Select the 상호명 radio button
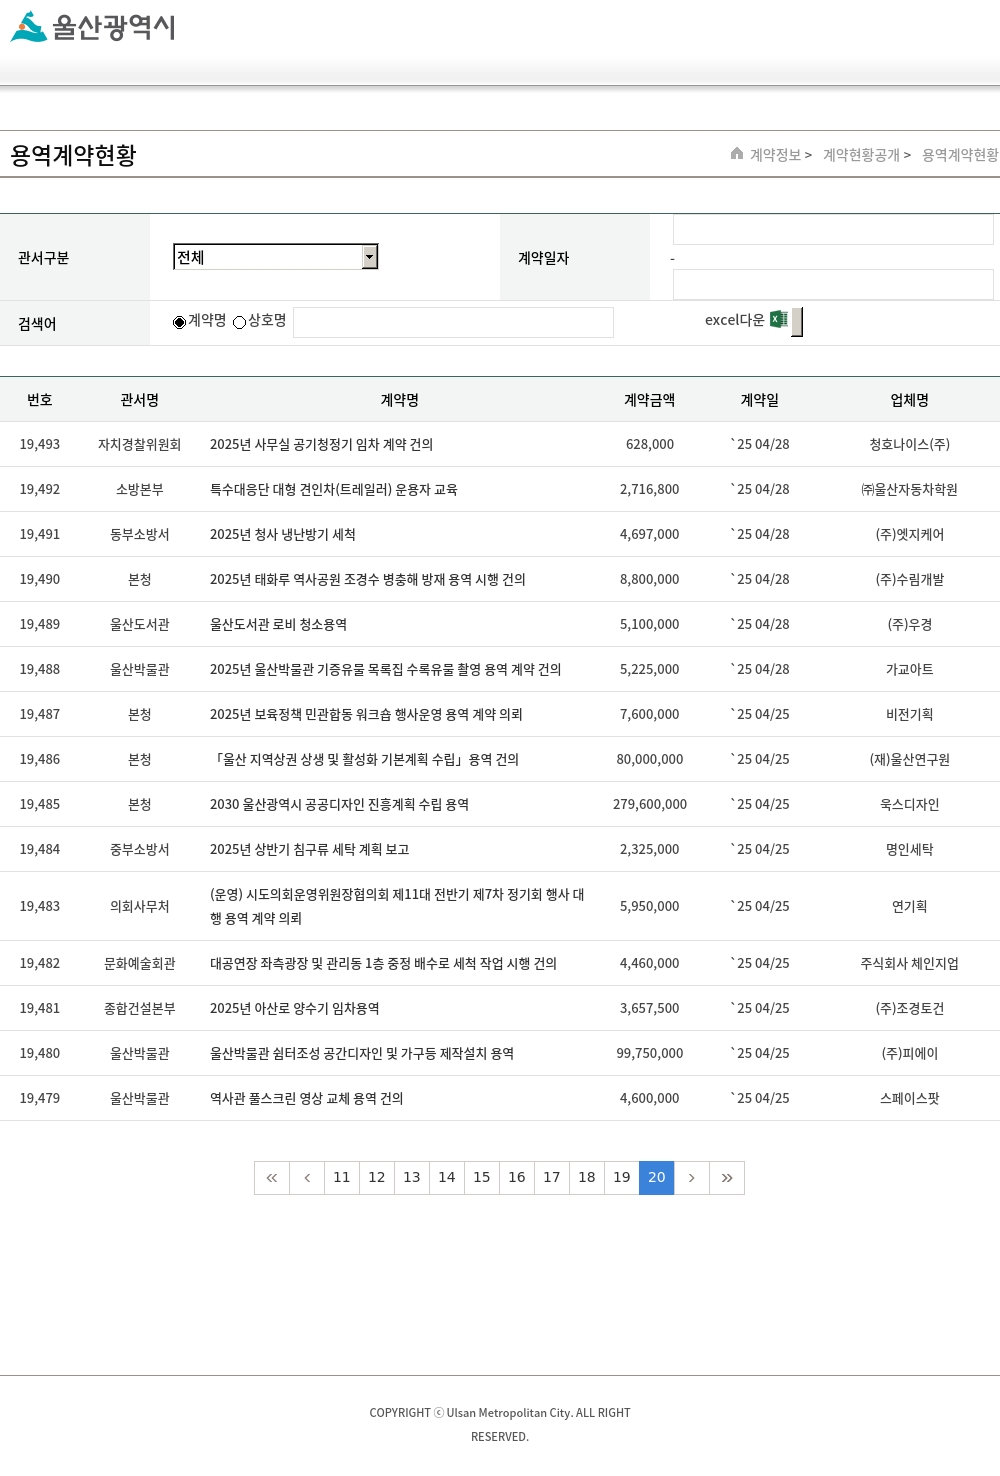 click(x=239, y=322)
